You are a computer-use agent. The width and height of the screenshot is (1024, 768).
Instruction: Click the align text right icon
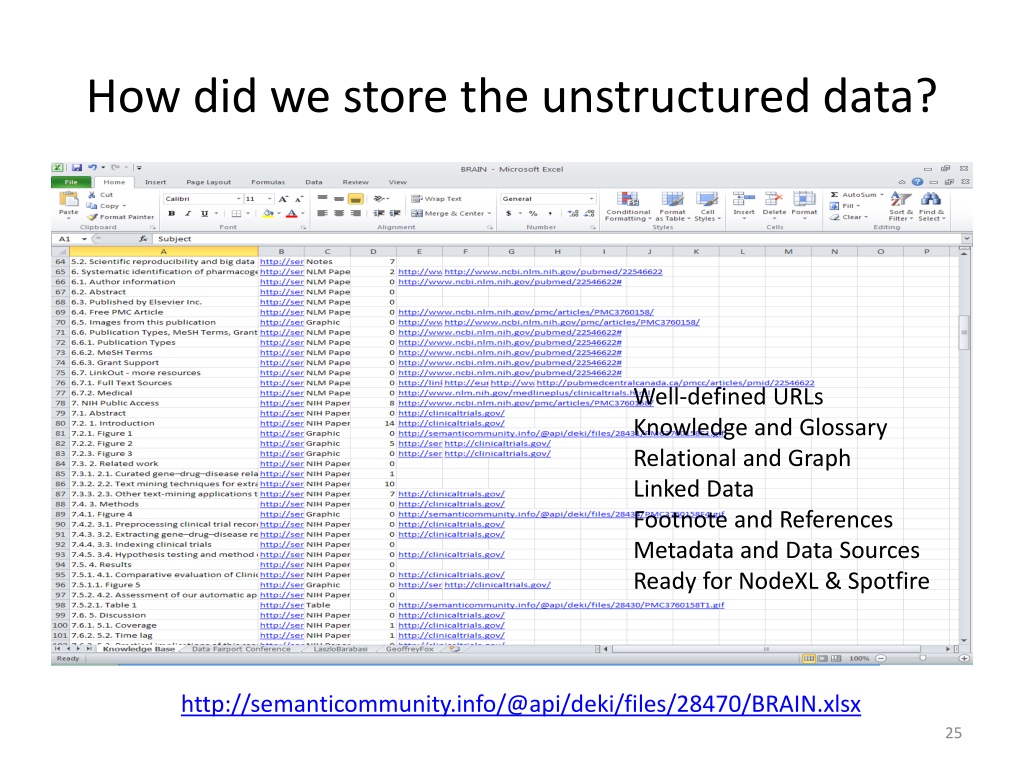coord(356,213)
